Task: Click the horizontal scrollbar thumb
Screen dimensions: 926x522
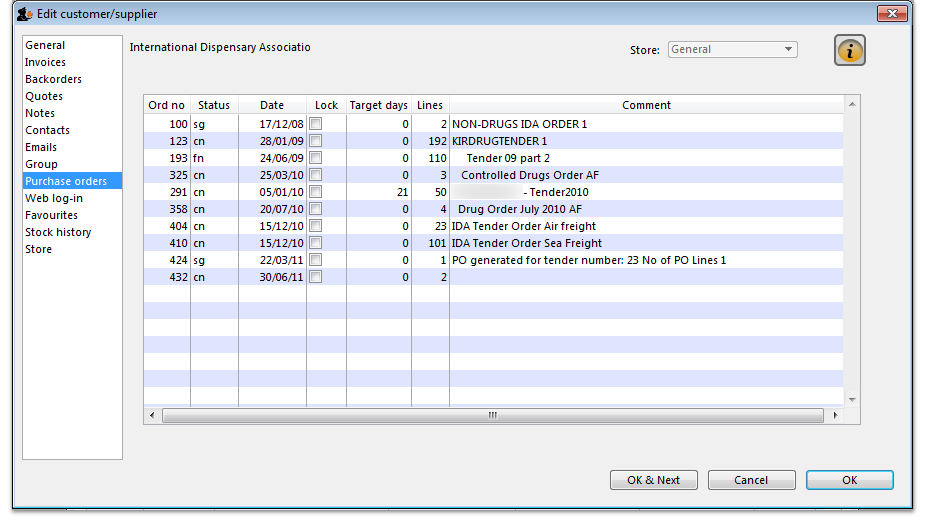Action: pos(493,415)
